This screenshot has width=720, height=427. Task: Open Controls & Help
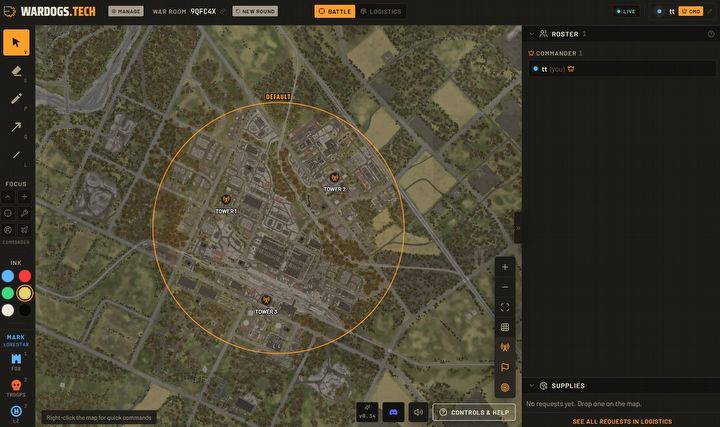(474, 412)
